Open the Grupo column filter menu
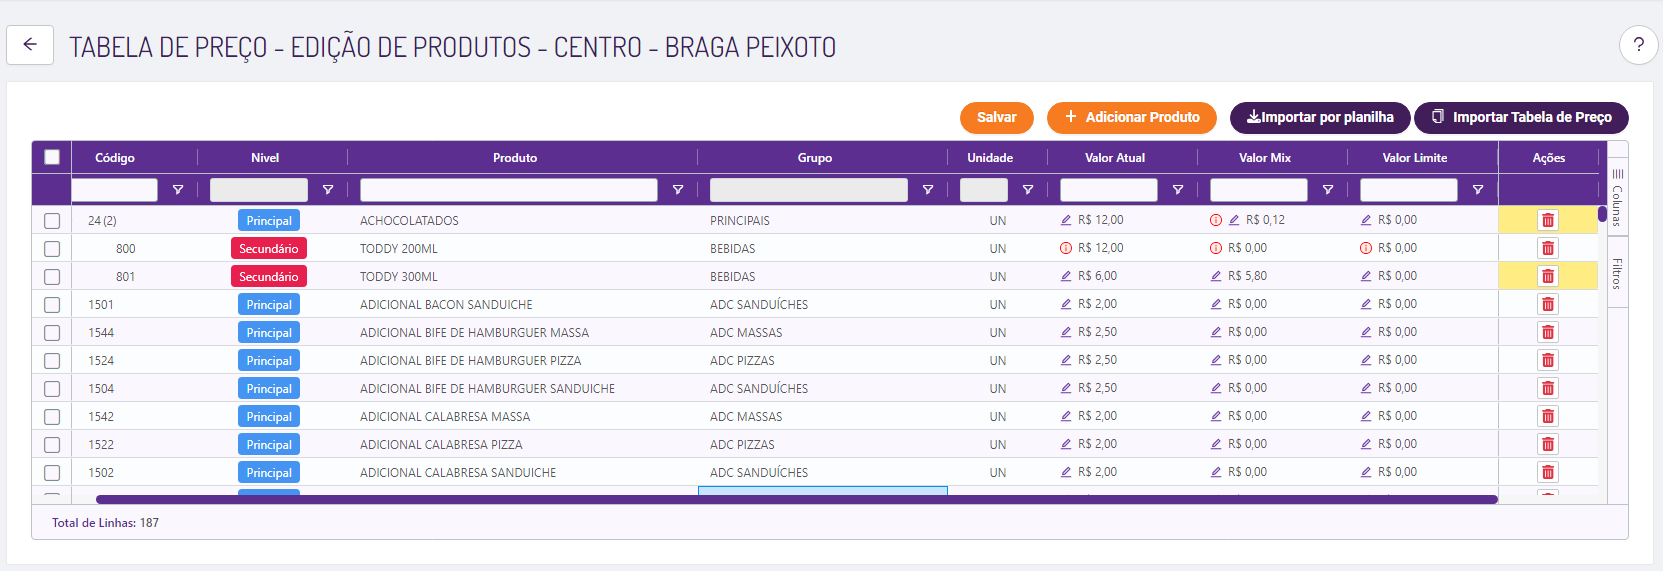 (928, 190)
